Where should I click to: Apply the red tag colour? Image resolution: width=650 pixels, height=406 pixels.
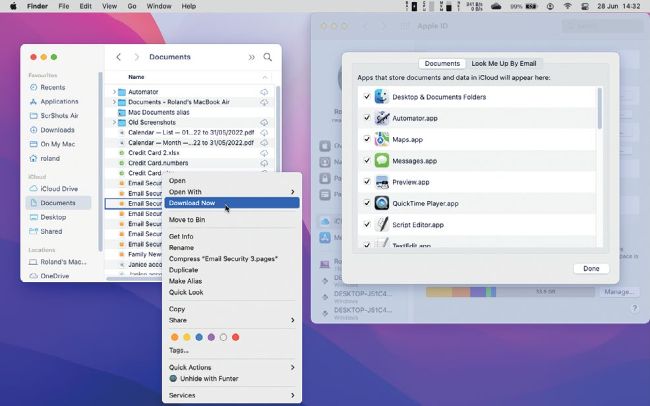click(x=235, y=338)
